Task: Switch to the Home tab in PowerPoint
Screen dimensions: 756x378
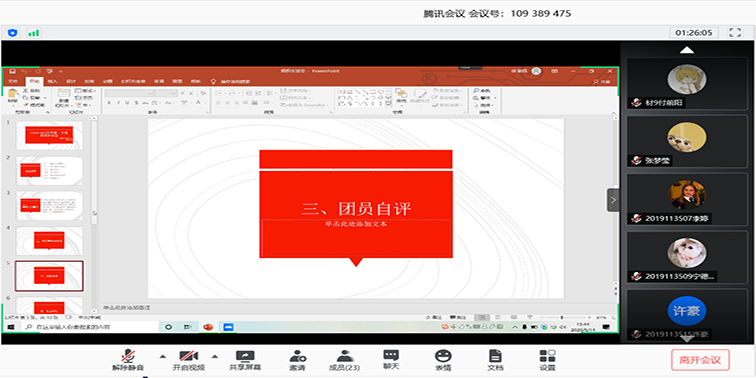Action: 34,81
